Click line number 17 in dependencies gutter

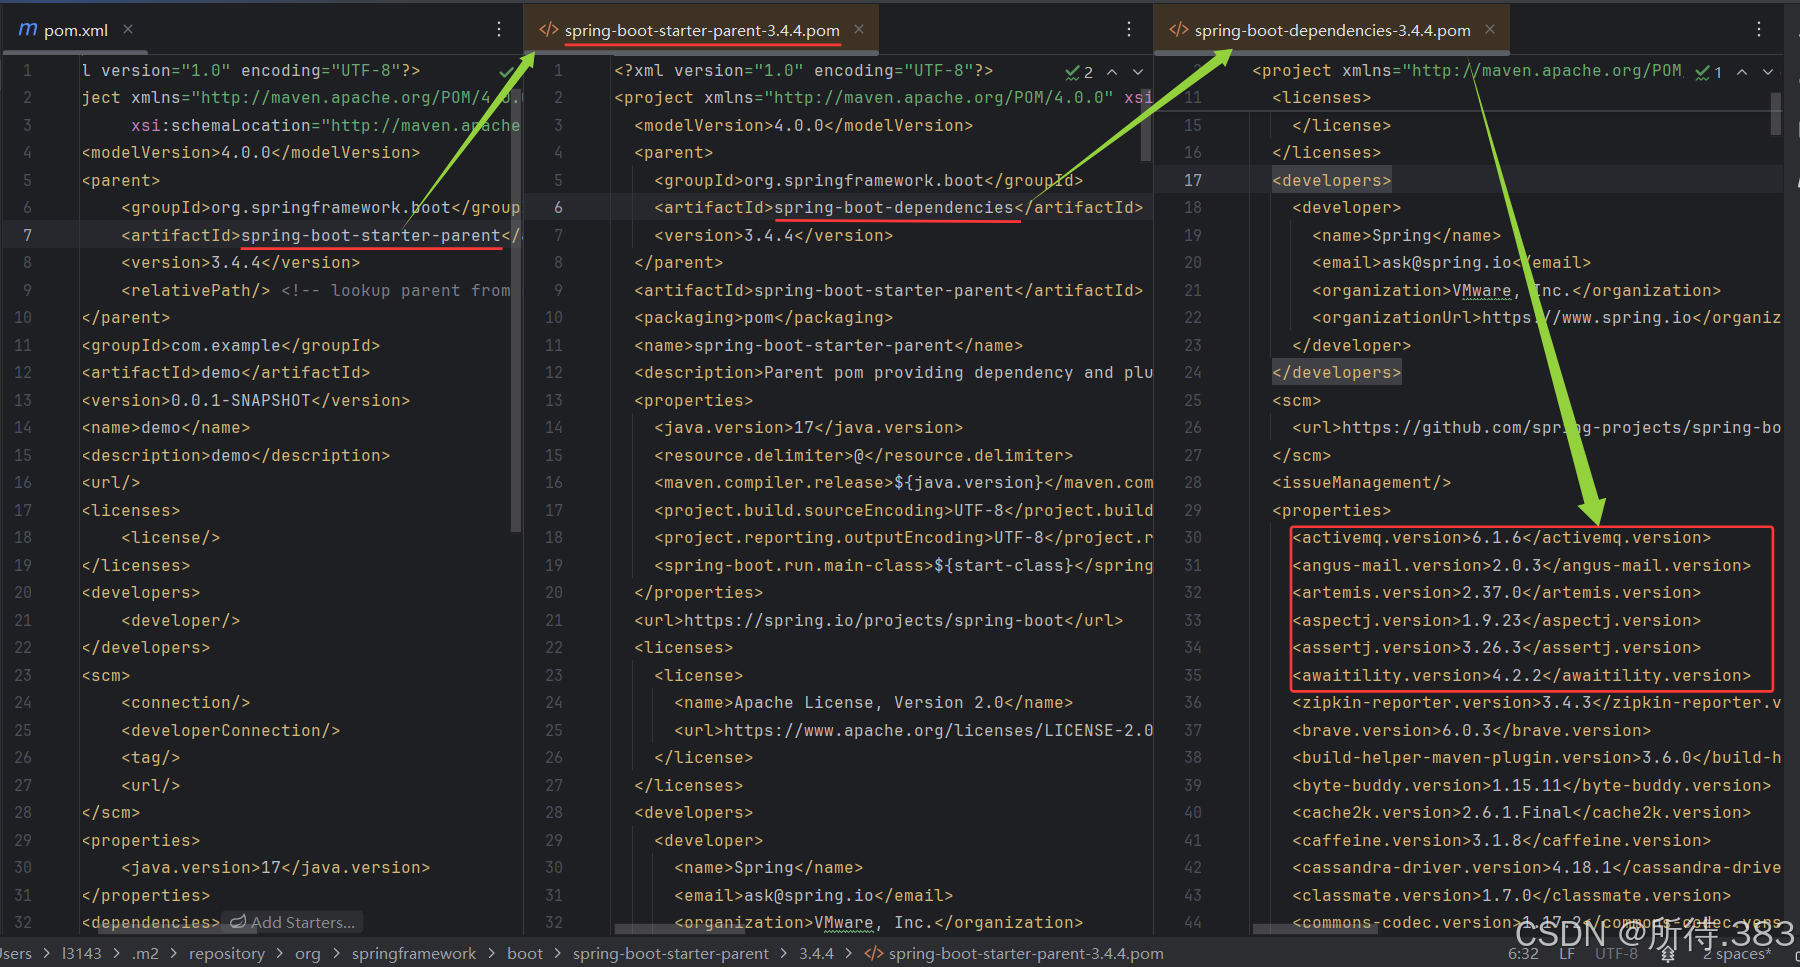[x=1193, y=180]
